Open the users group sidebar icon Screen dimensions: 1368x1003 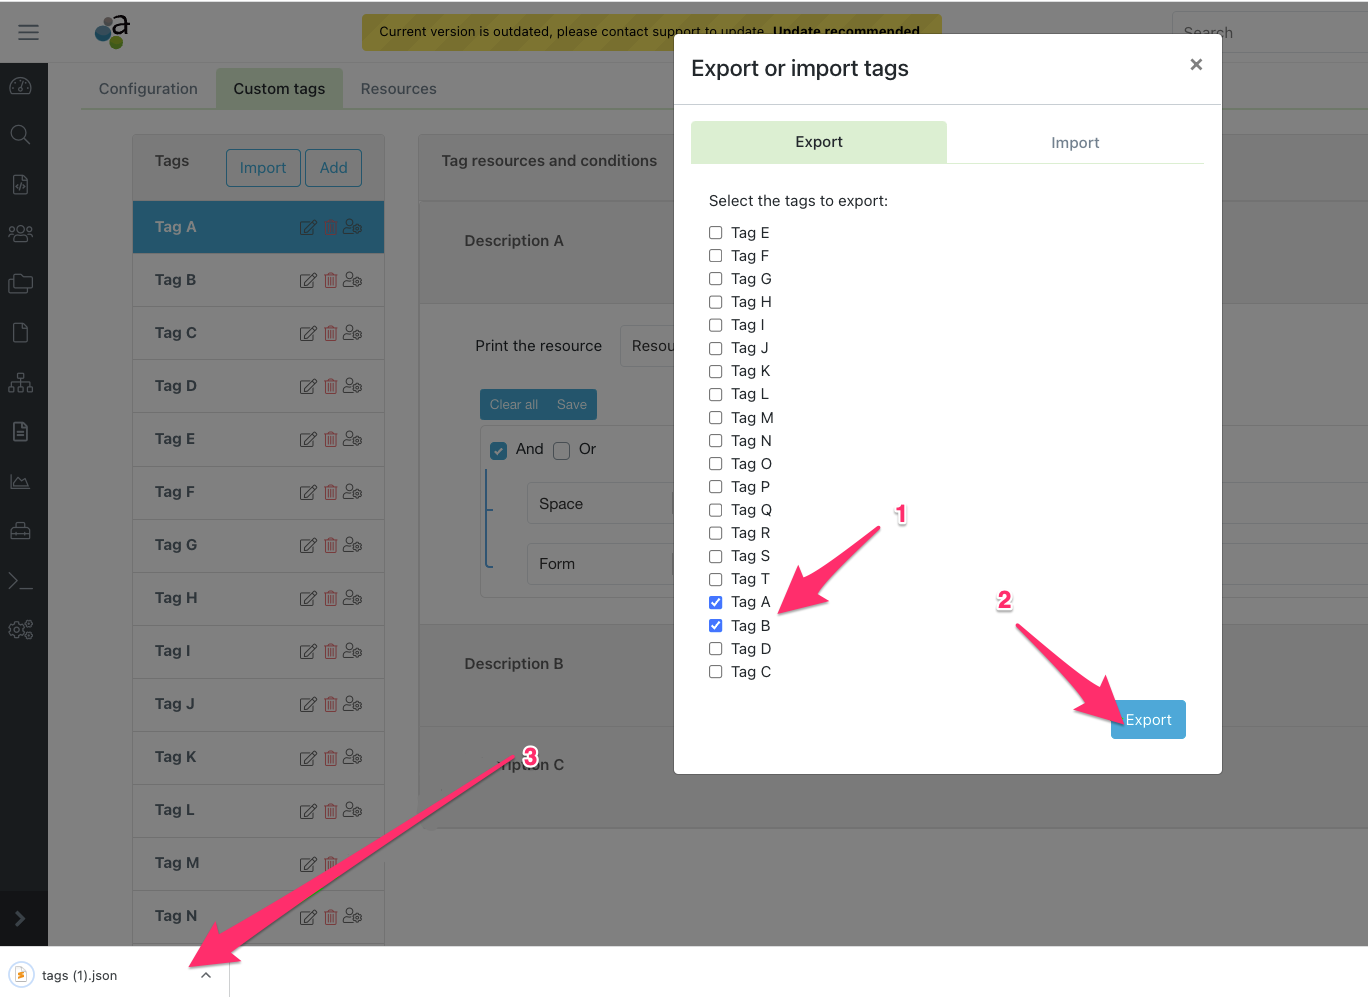pyautogui.click(x=20, y=233)
